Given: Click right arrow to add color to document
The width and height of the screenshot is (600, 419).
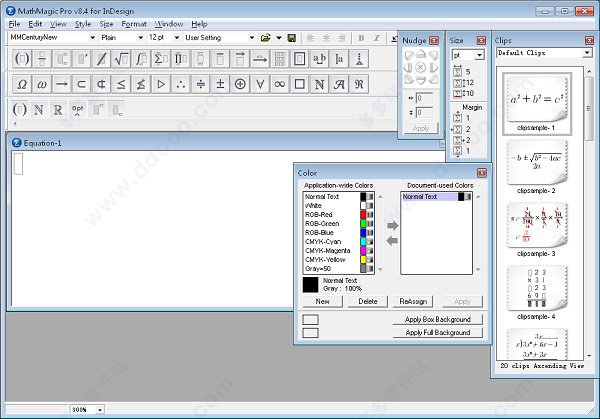Looking at the screenshot, I should 392,225.
